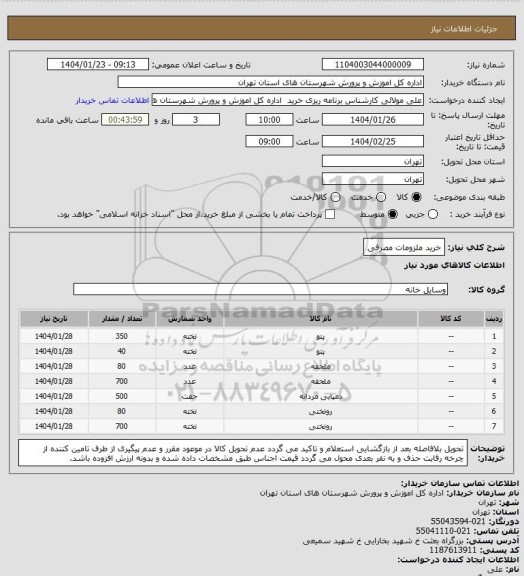Select the جزیی purchase type radio
This screenshot has height=576, width=524.
coord(433,214)
